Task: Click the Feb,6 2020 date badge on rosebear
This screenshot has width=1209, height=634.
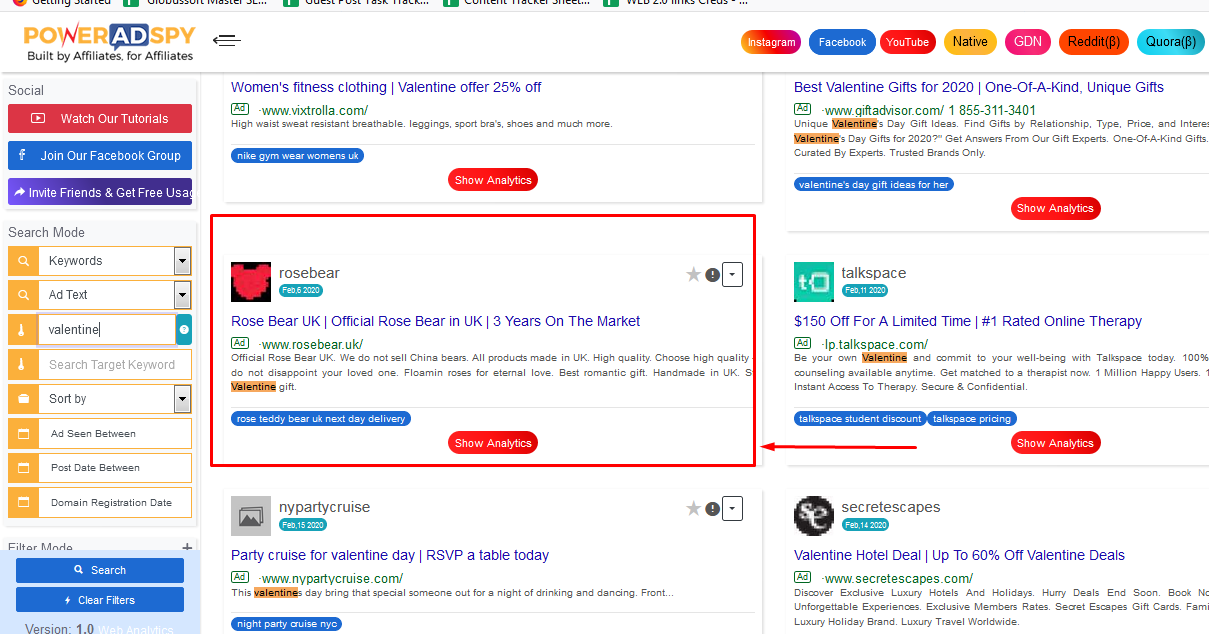Action: (300, 290)
